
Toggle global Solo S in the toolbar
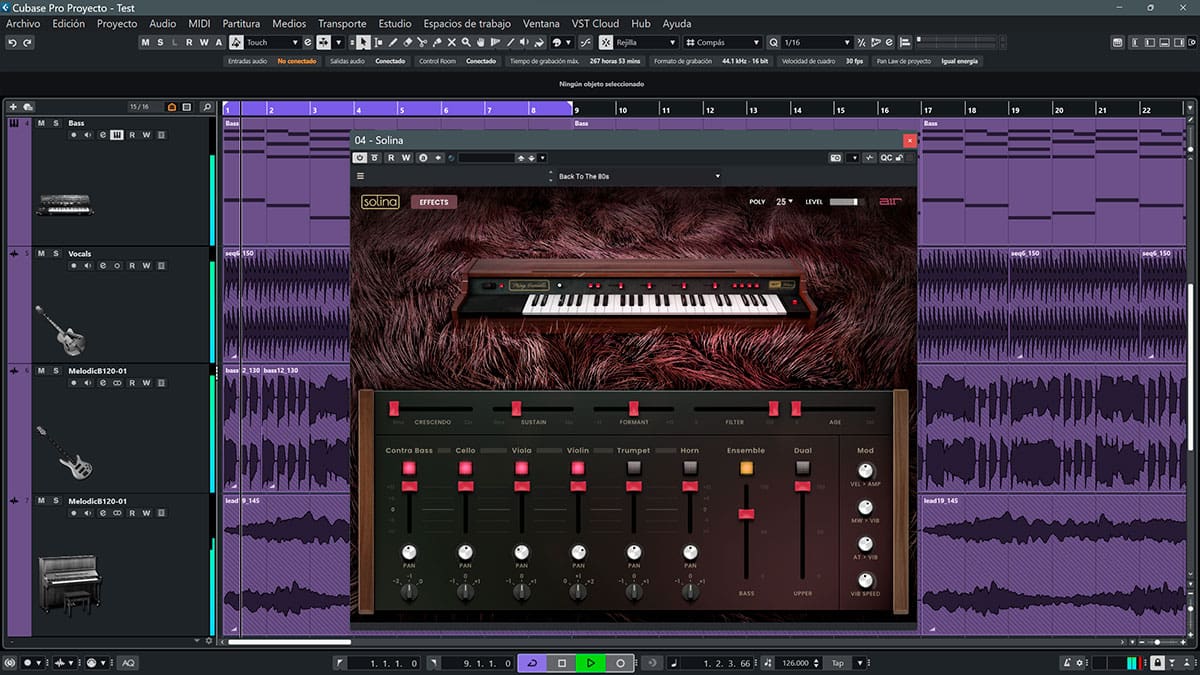[x=160, y=43]
